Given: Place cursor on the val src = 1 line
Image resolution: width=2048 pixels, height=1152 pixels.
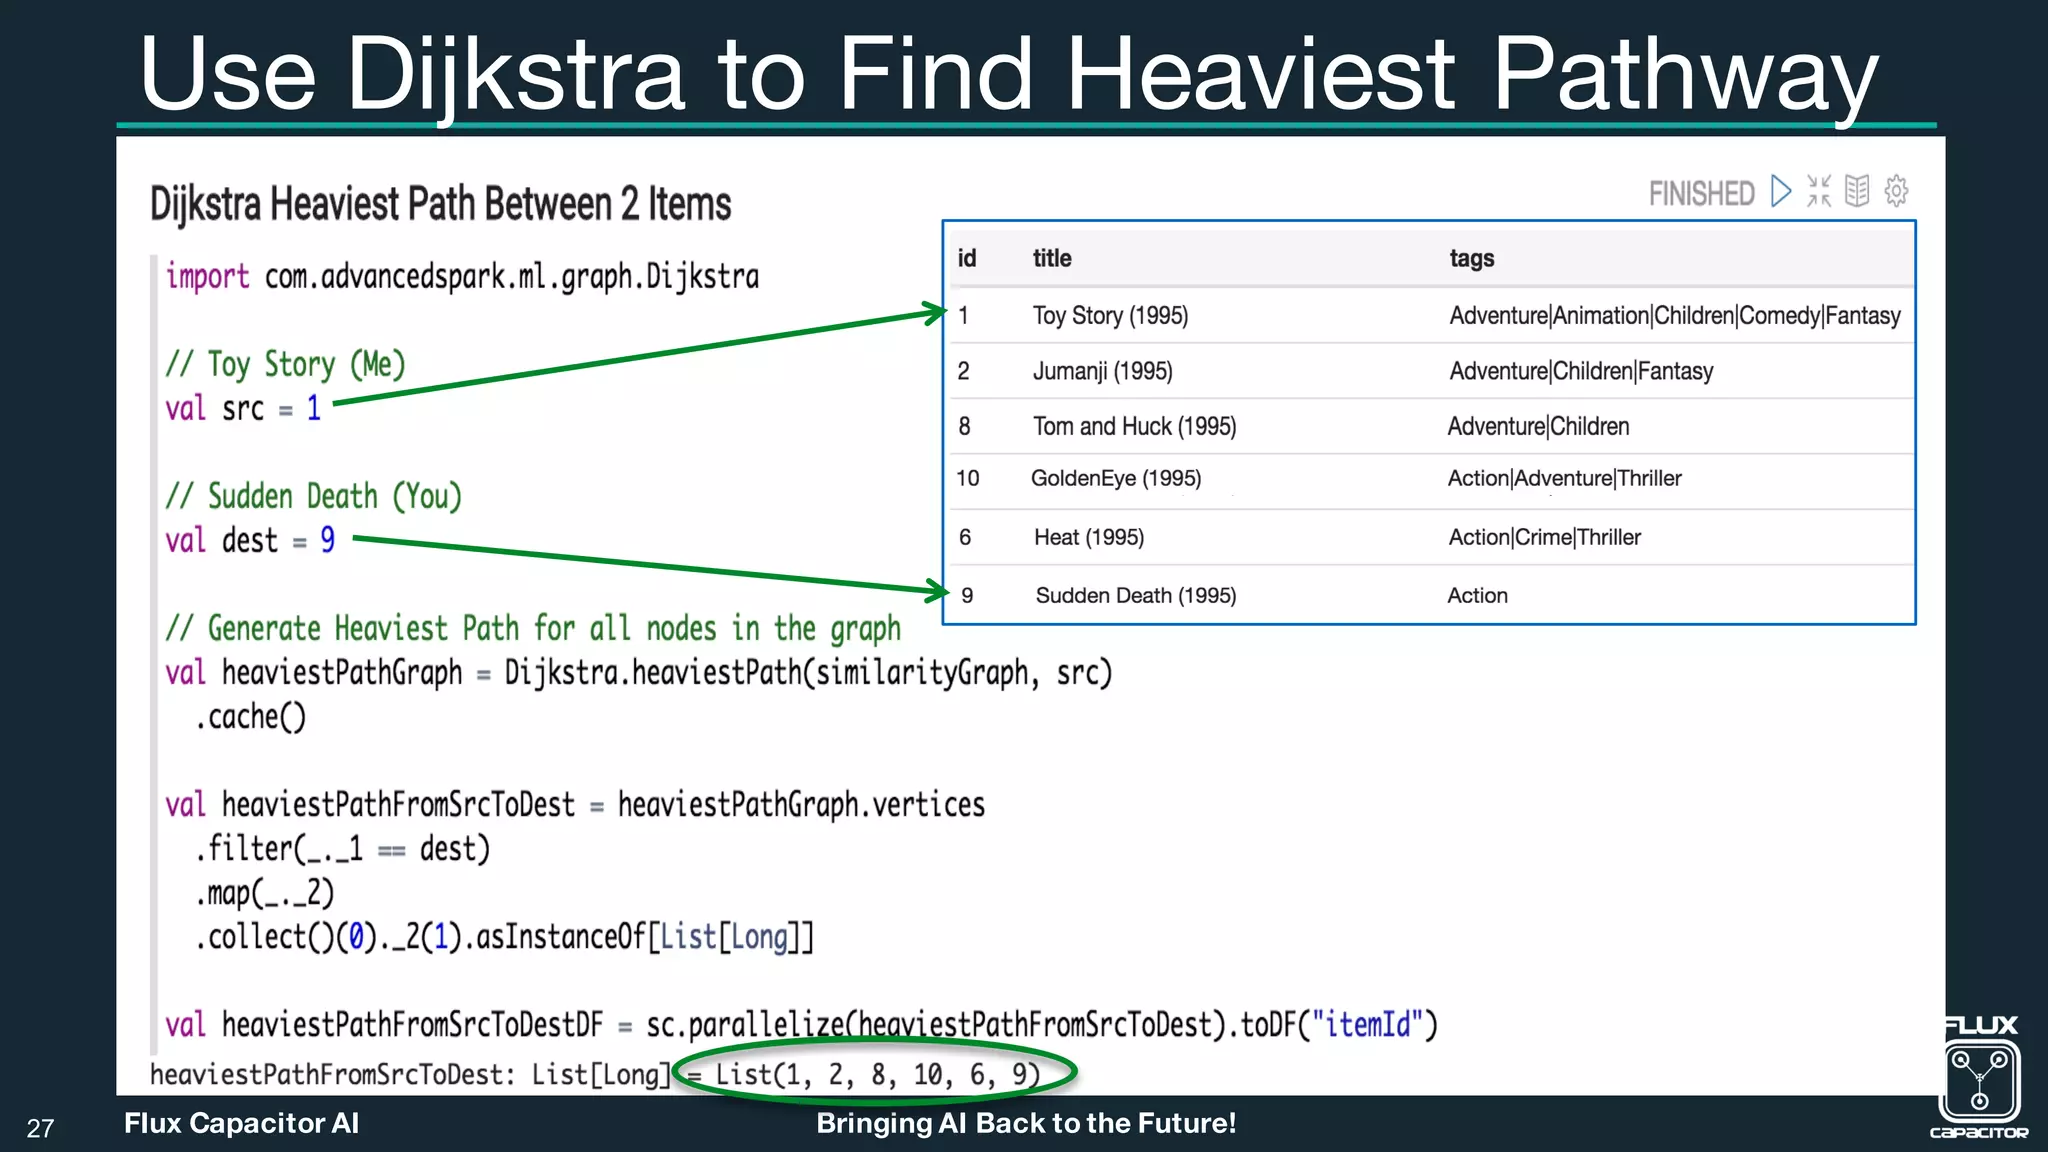Looking at the screenshot, I should point(243,409).
